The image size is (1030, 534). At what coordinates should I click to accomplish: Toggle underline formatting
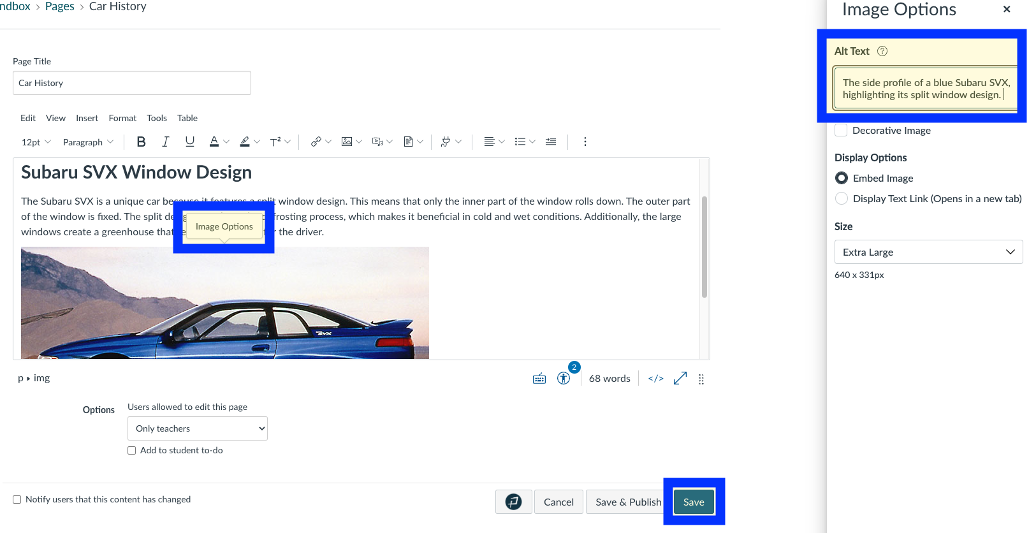click(x=190, y=142)
